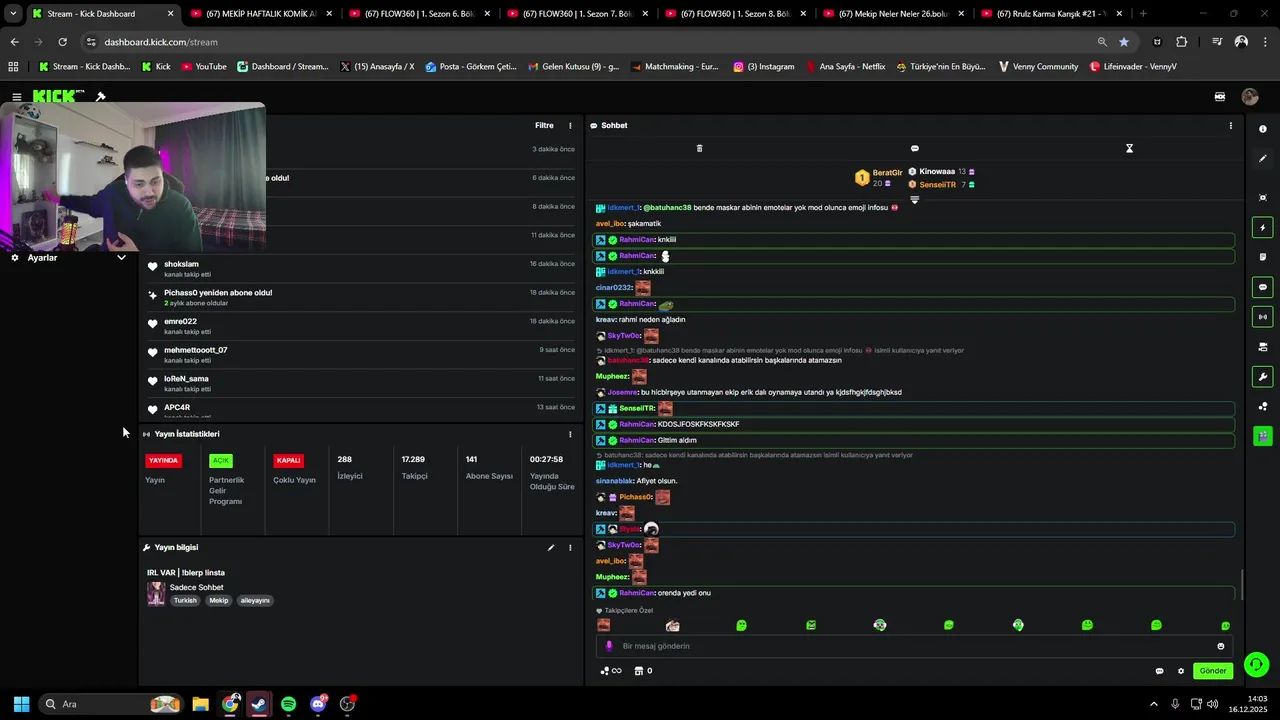Click the streamer webcam overlay
Viewport: 1280px width, 720px height.
[x=133, y=177]
